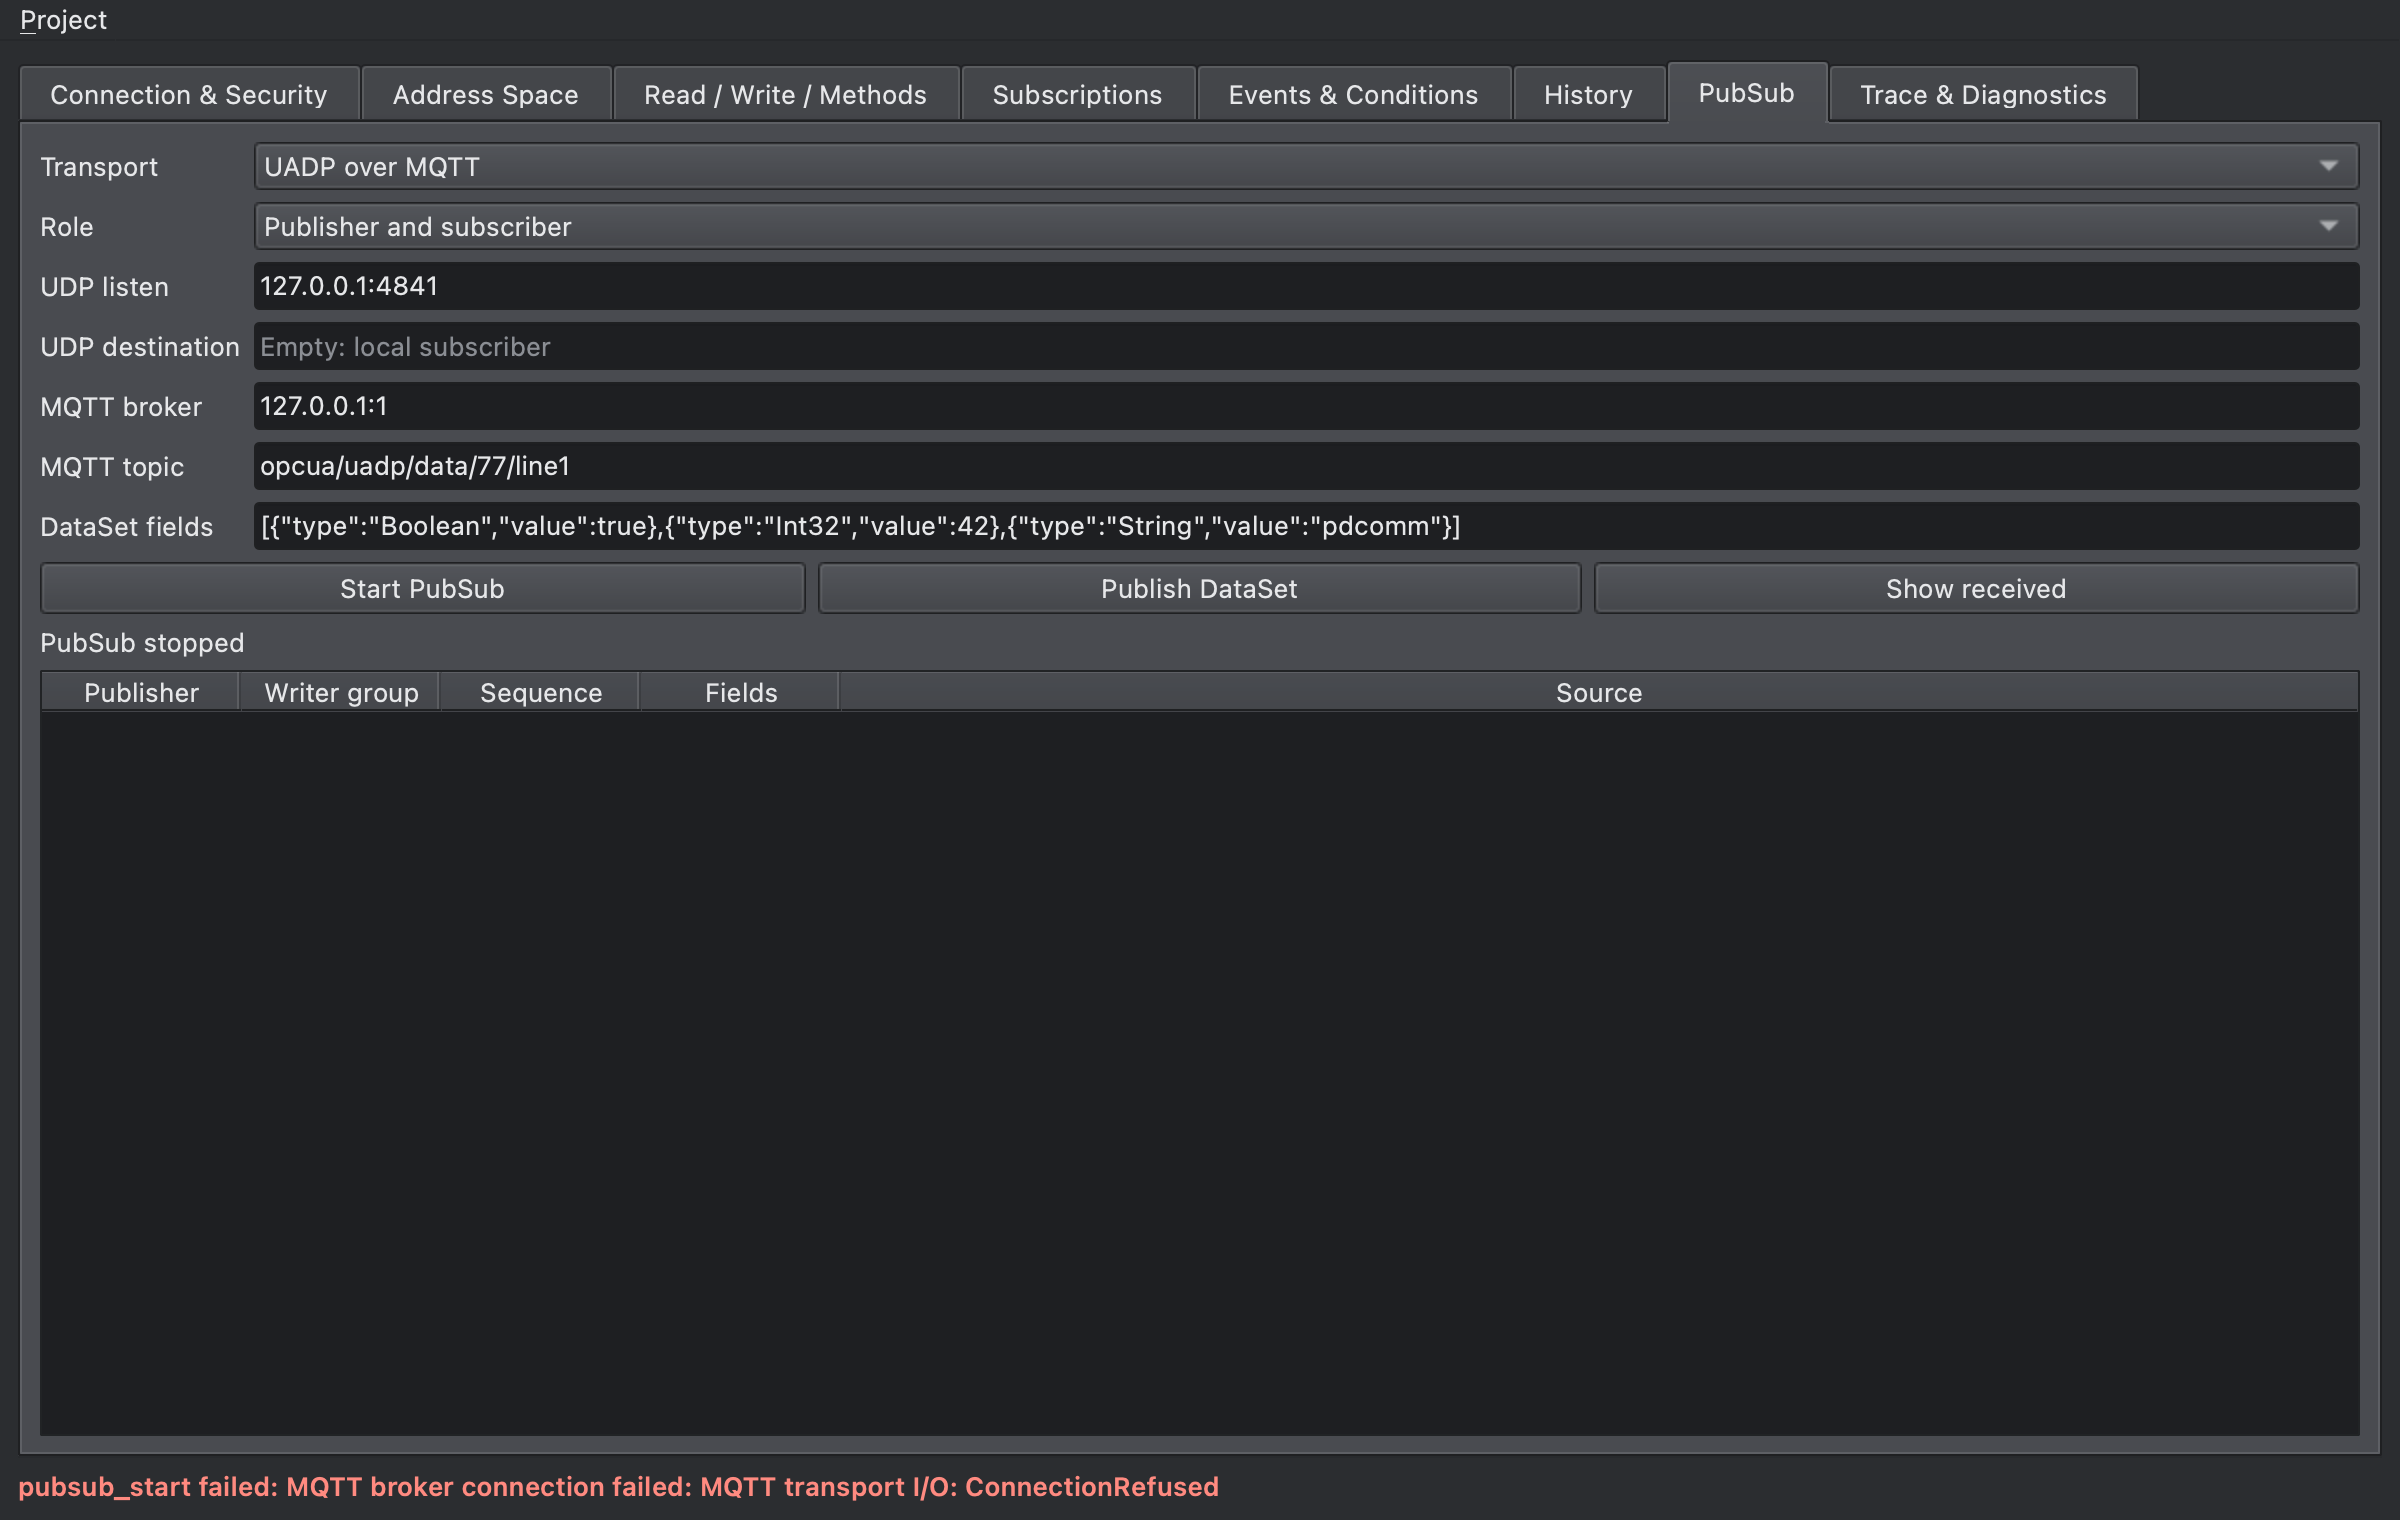Click the 'Role' field label
Viewport: 2400px width, 1520px height.
[x=67, y=227]
